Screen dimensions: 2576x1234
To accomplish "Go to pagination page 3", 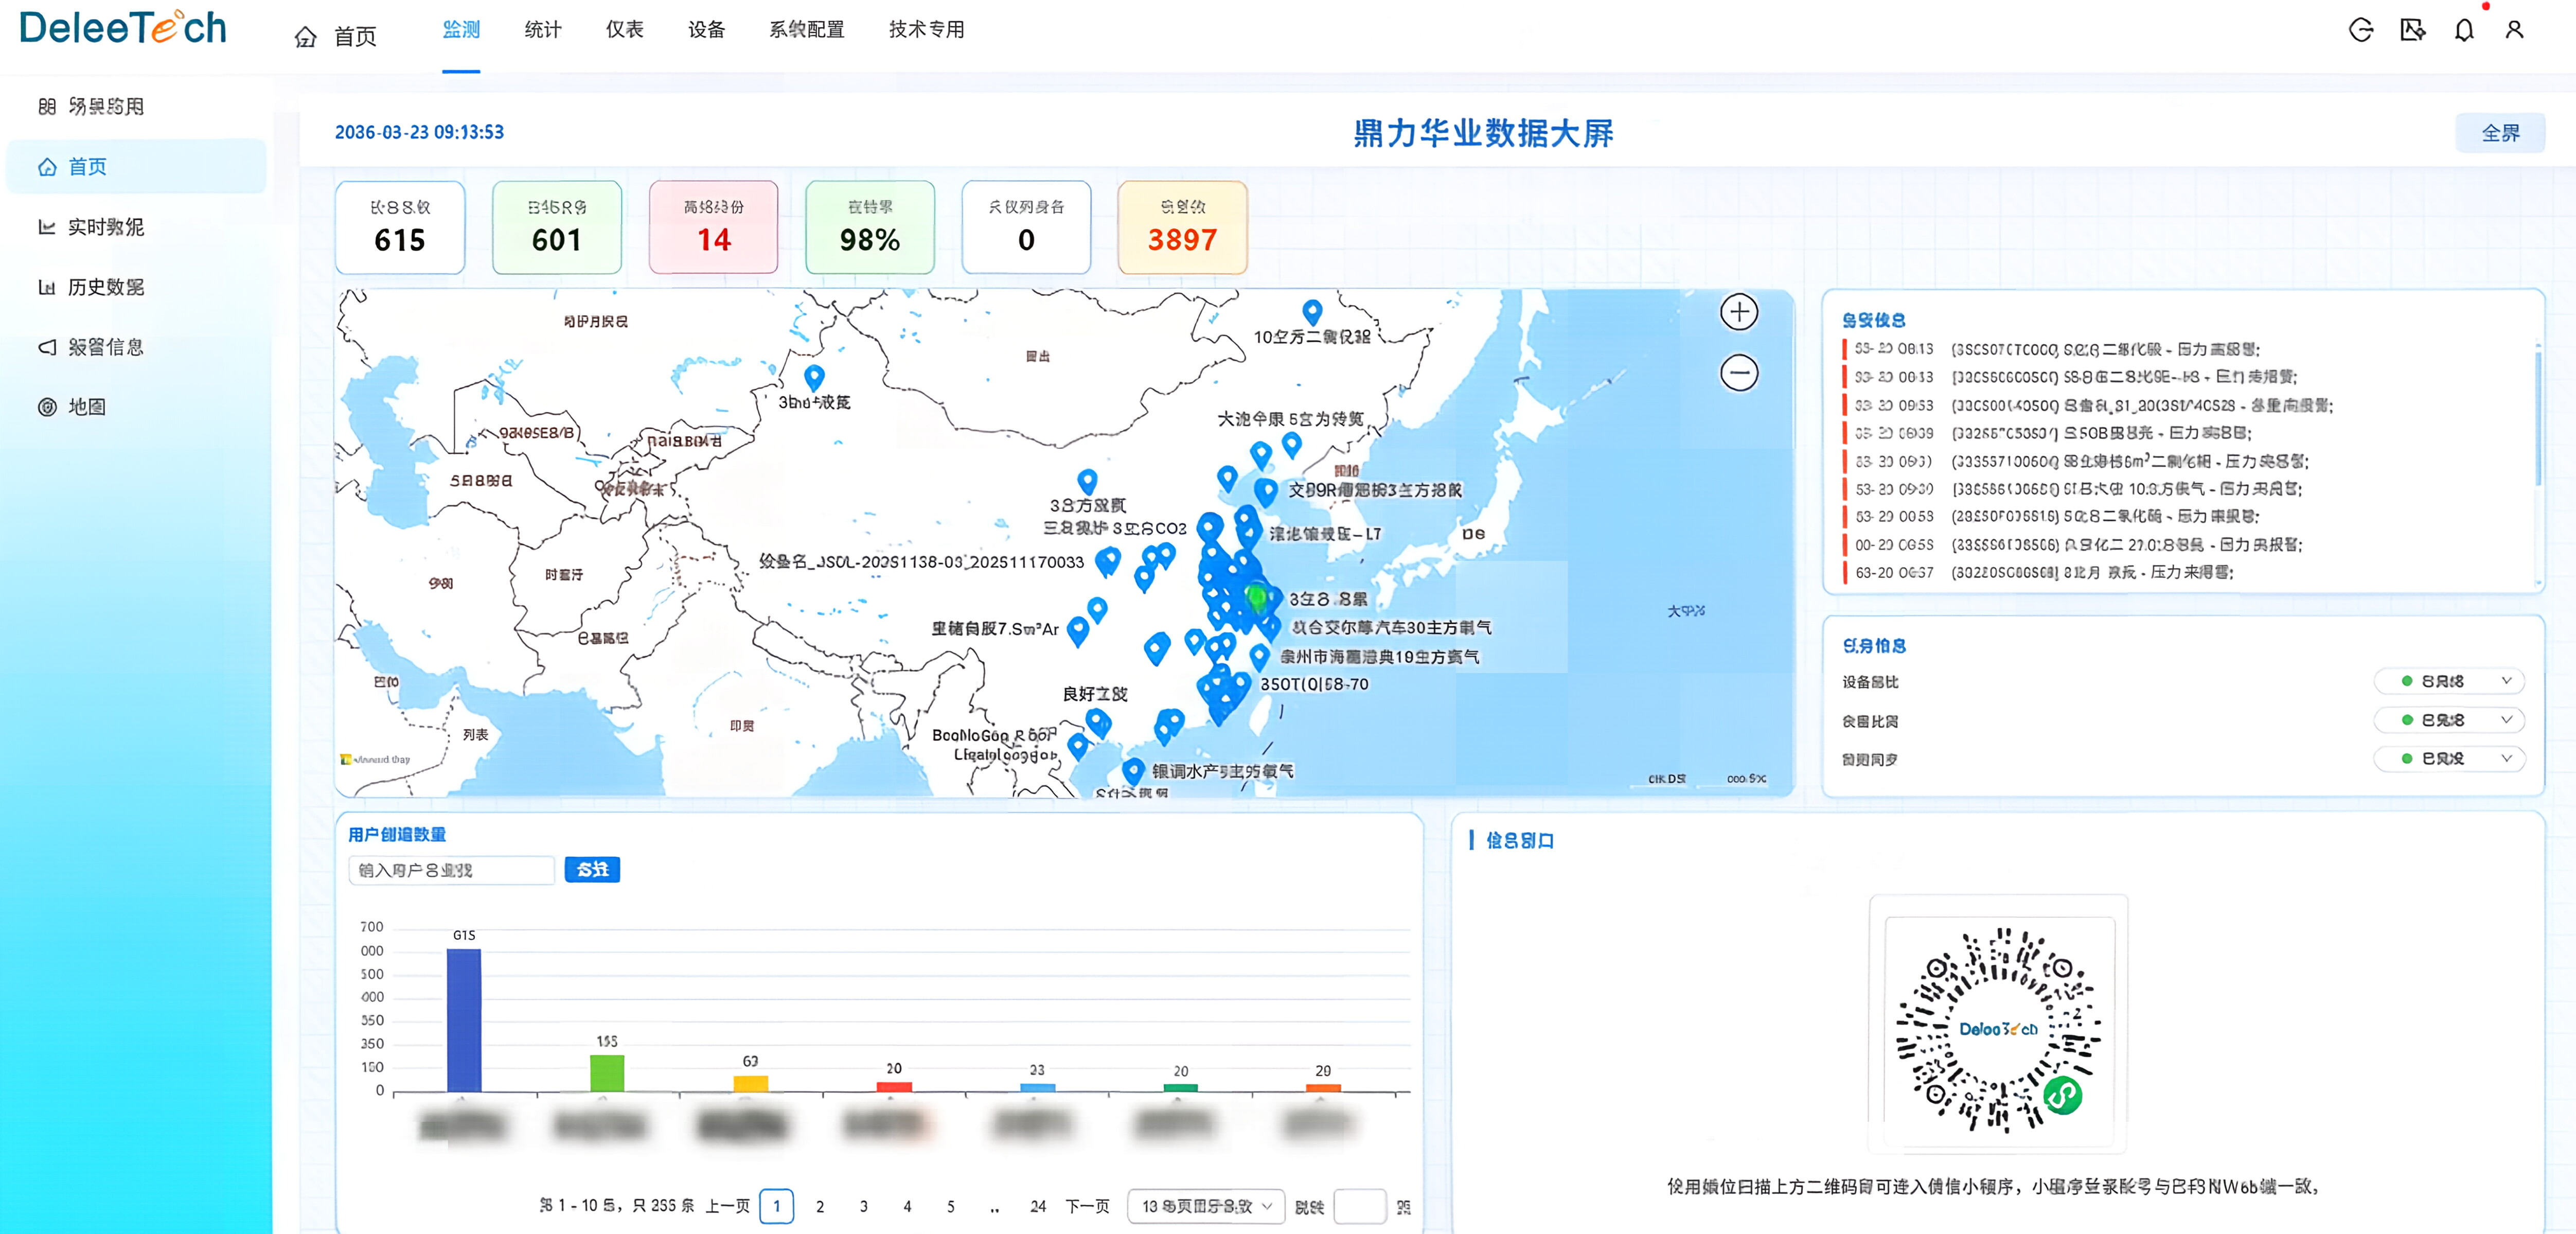I will (863, 1206).
